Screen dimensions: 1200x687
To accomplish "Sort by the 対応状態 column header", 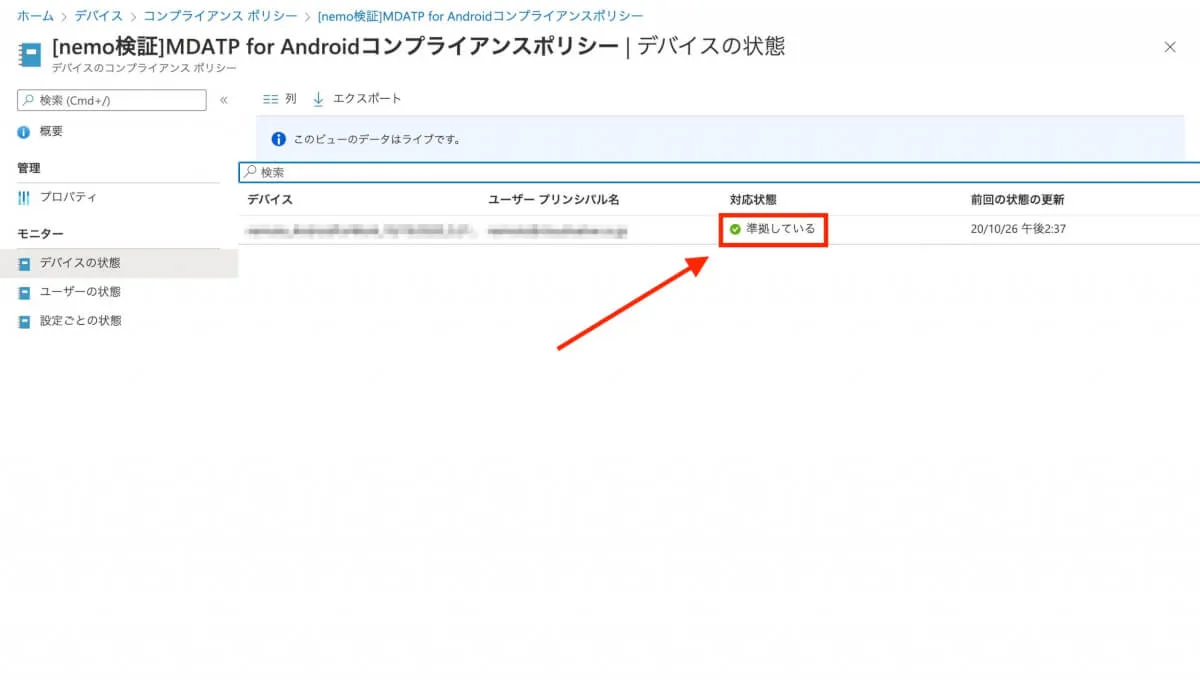I will [753, 200].
